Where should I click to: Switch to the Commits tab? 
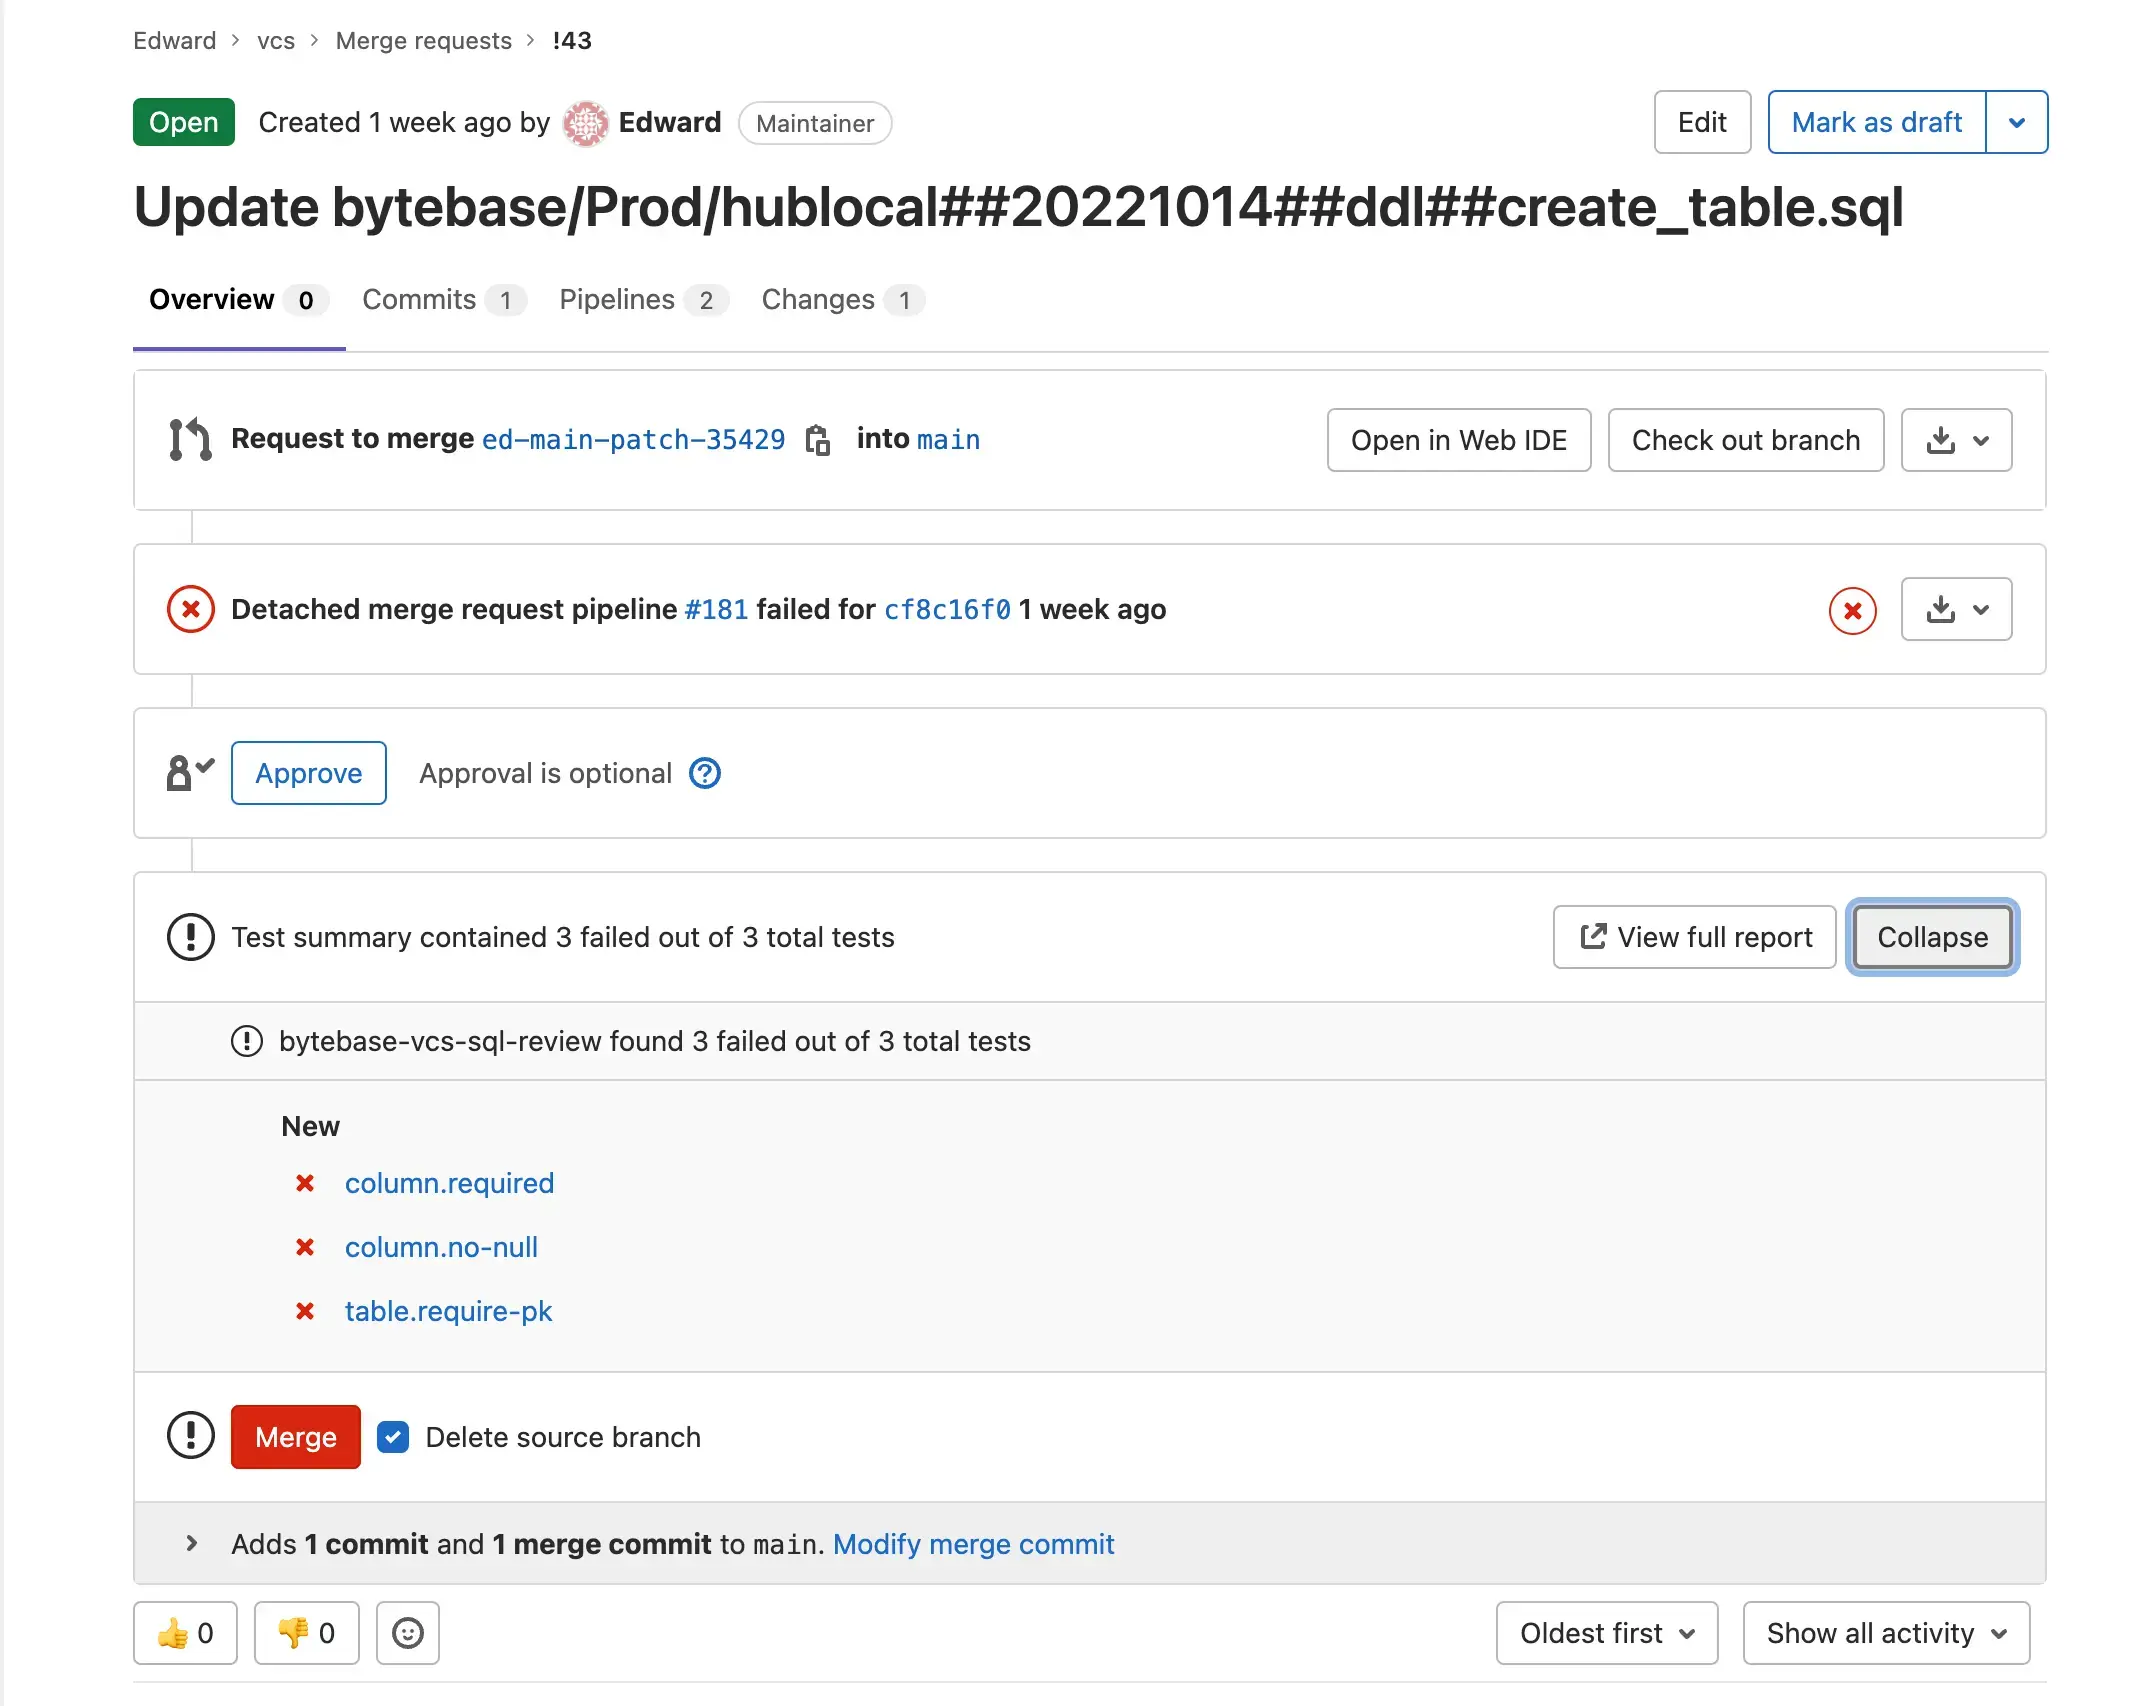point(420,299)
